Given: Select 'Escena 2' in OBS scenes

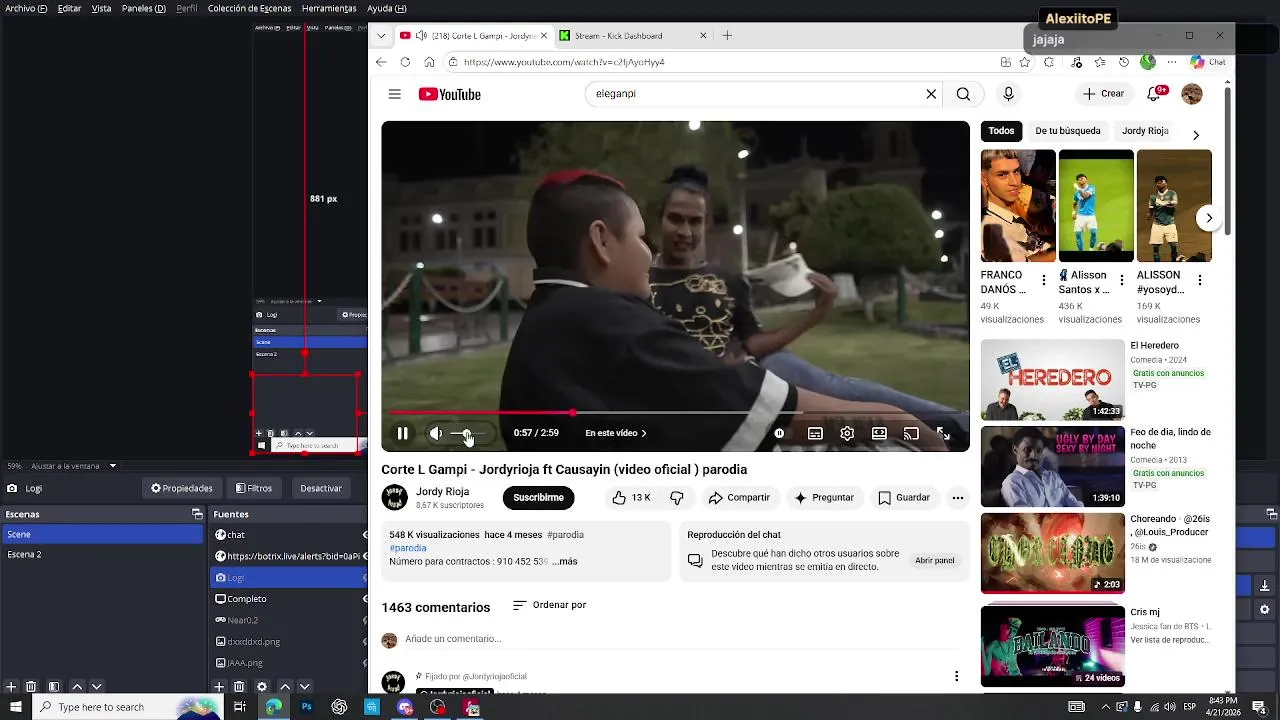Looking at the screenshot, I should tap(102, 554).
